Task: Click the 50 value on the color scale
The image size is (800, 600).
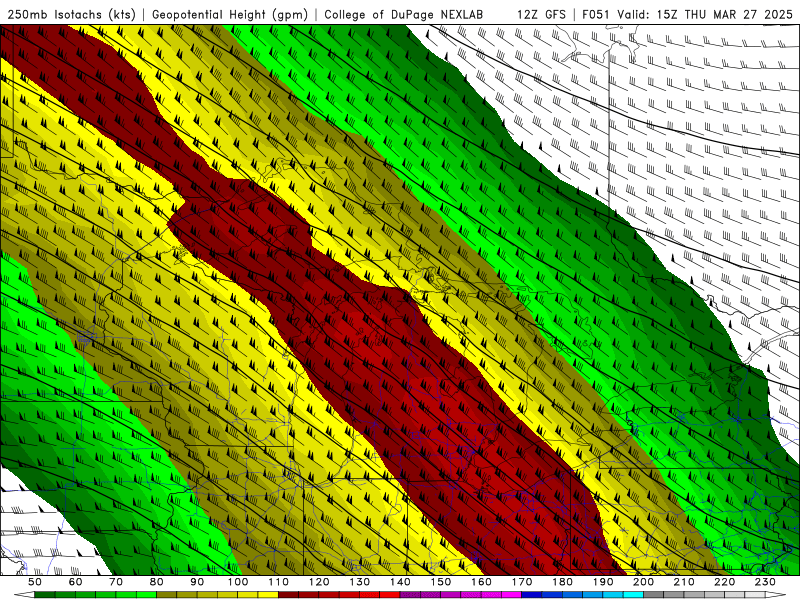Action: click(x=35, y=582)
